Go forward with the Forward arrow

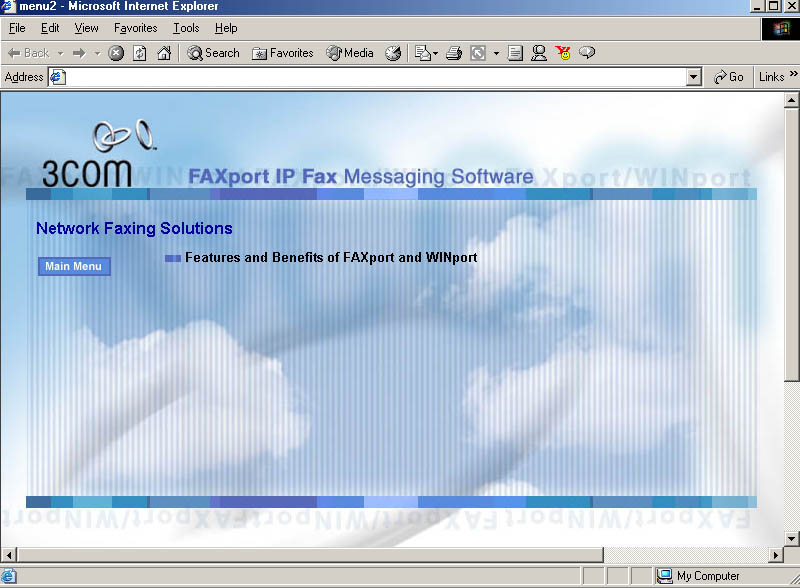79,53
